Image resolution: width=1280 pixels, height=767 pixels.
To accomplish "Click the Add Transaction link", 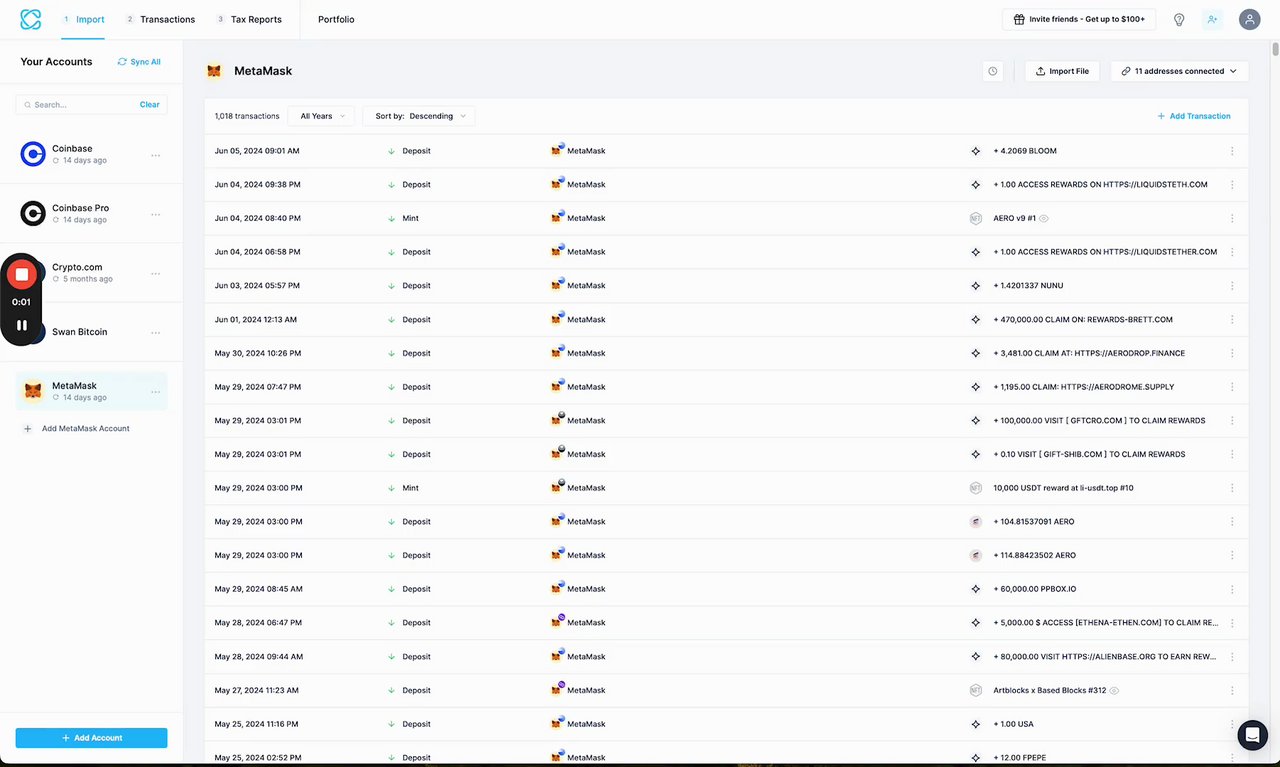I will pos(1194,116).
